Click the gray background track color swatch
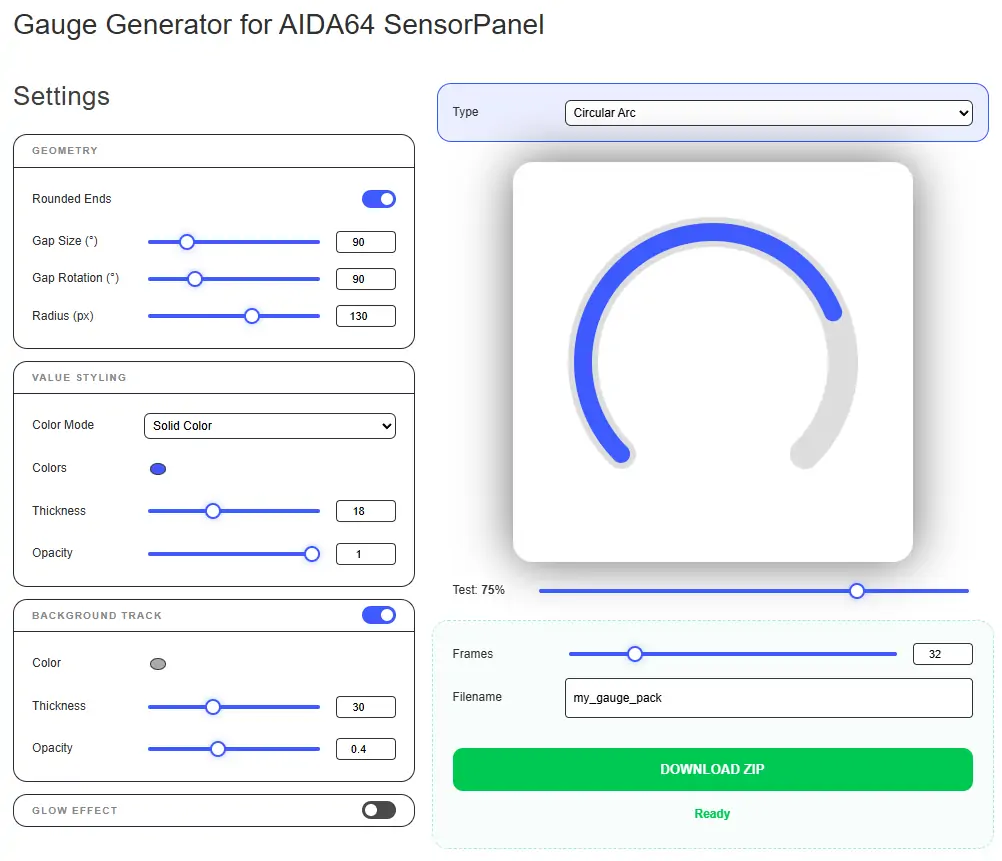Screen dimensions: 1002x861 click(158, 664)
